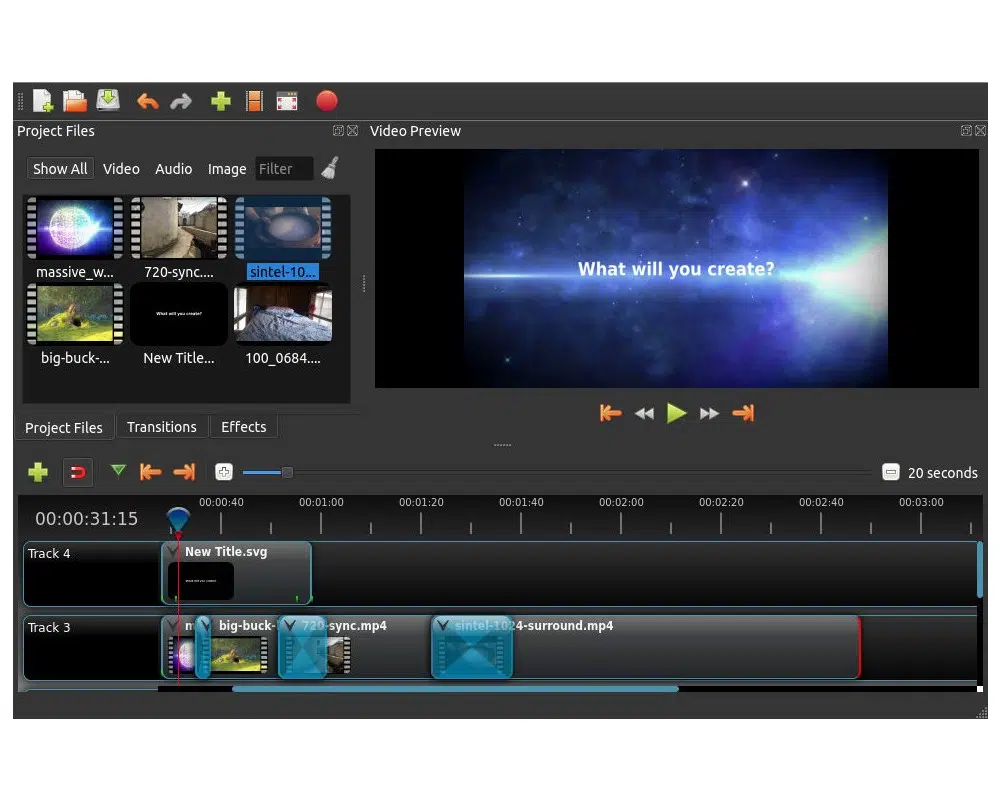Click the red Export Video button

click(x=326, y=101)
